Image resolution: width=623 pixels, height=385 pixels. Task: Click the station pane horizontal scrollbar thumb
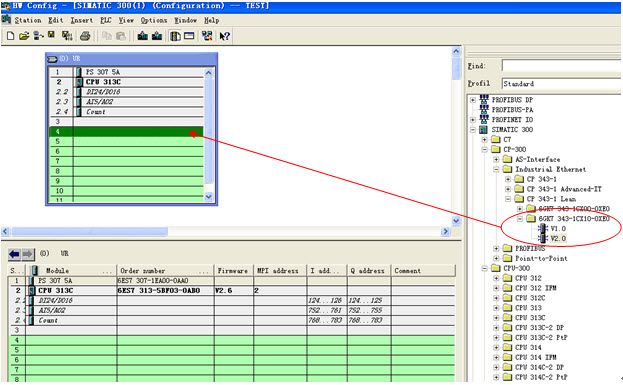tap(89, 232)
